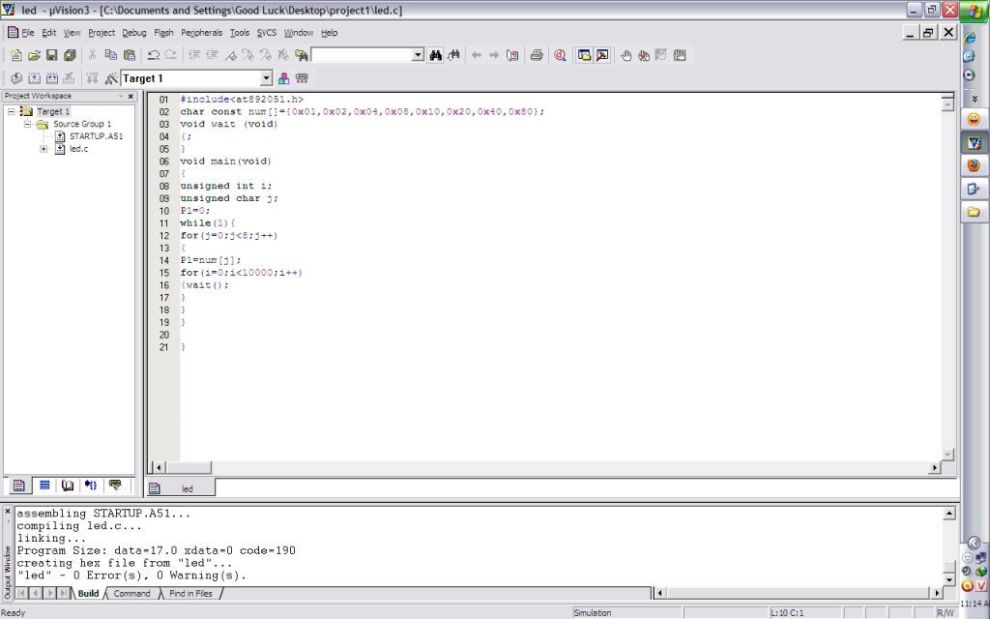Click the Print toolbar icon

pyautogui.click(x=537, y=56)
